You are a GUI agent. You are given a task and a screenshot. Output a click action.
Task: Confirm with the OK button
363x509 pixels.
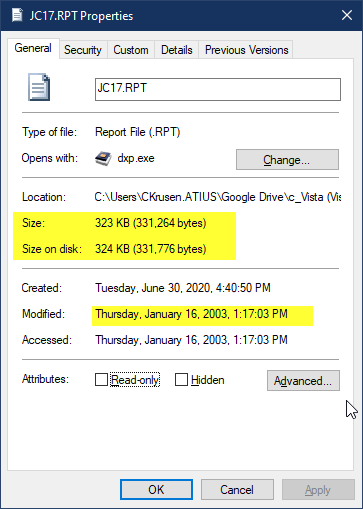(x=156, y=490)
